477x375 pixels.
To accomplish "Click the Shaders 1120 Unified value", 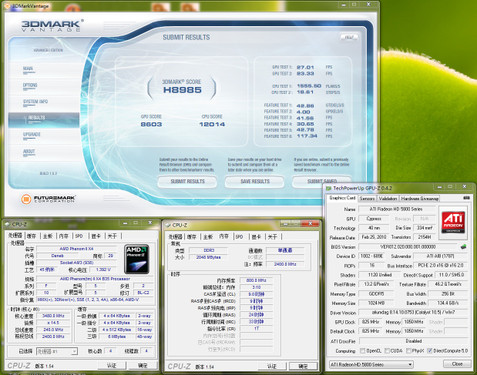I will [x=380, y=275].
